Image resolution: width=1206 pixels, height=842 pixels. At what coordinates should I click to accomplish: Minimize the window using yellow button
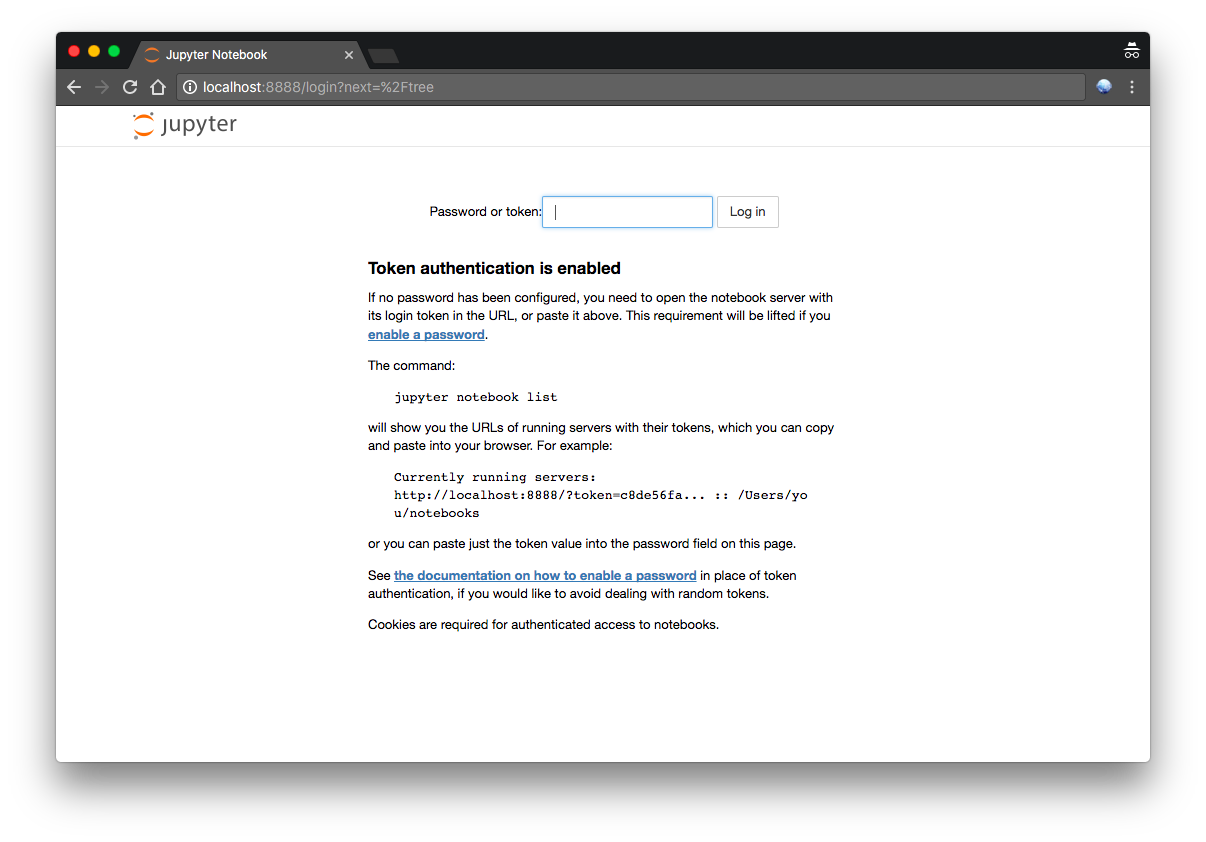pos(94,51)
